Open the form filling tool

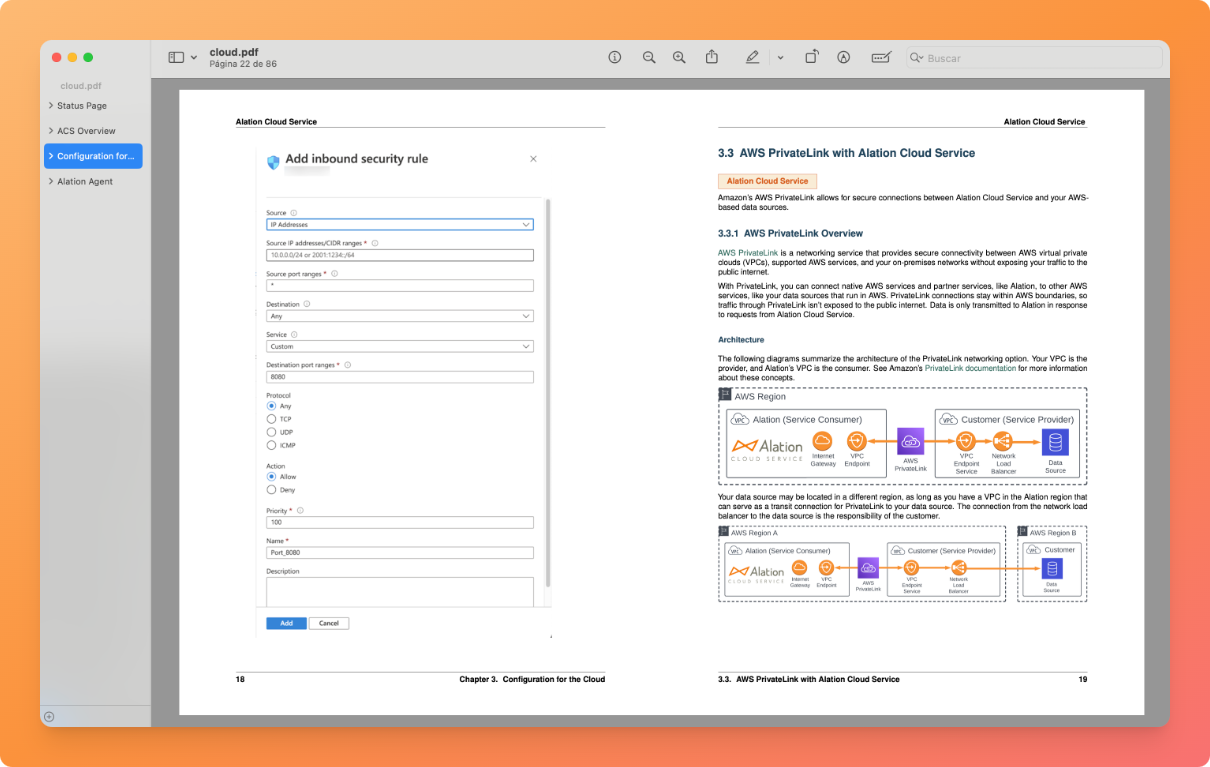[881, 58]
